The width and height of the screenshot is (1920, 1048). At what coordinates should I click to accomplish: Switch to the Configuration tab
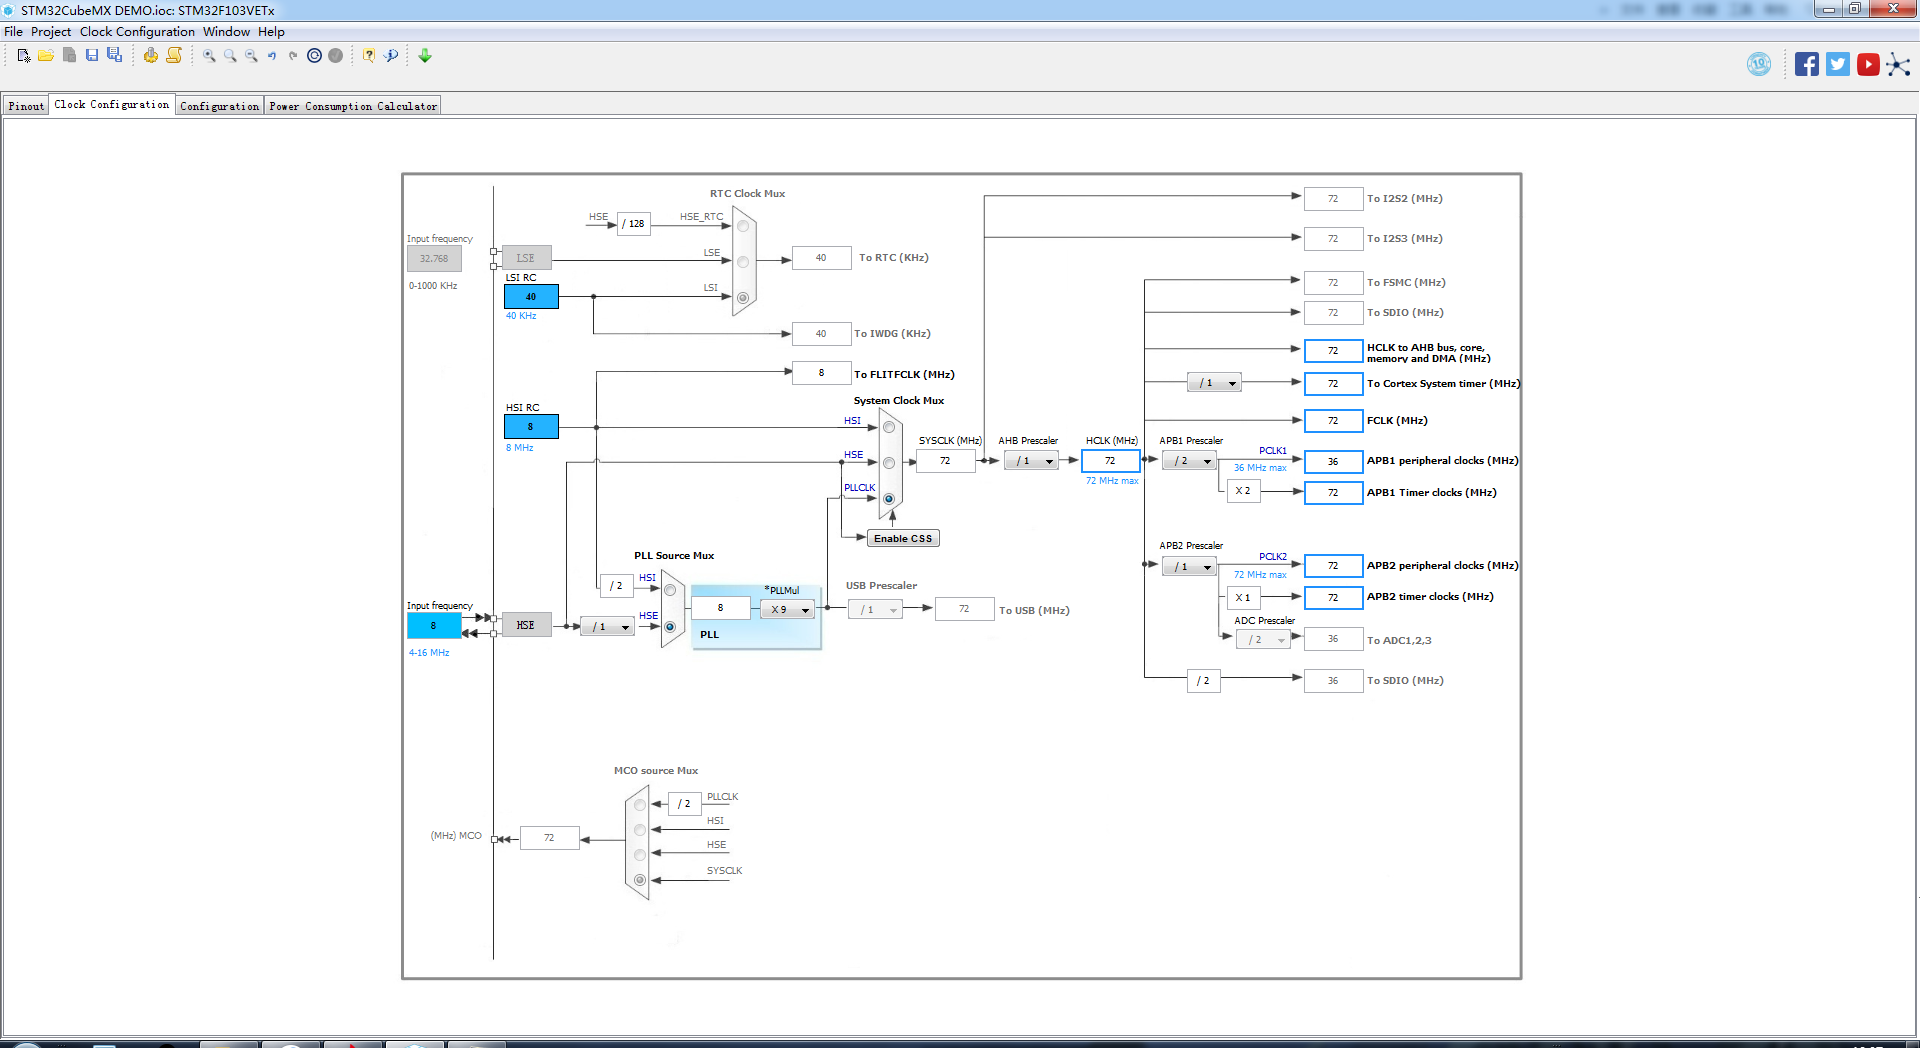(x=220, y=106)
